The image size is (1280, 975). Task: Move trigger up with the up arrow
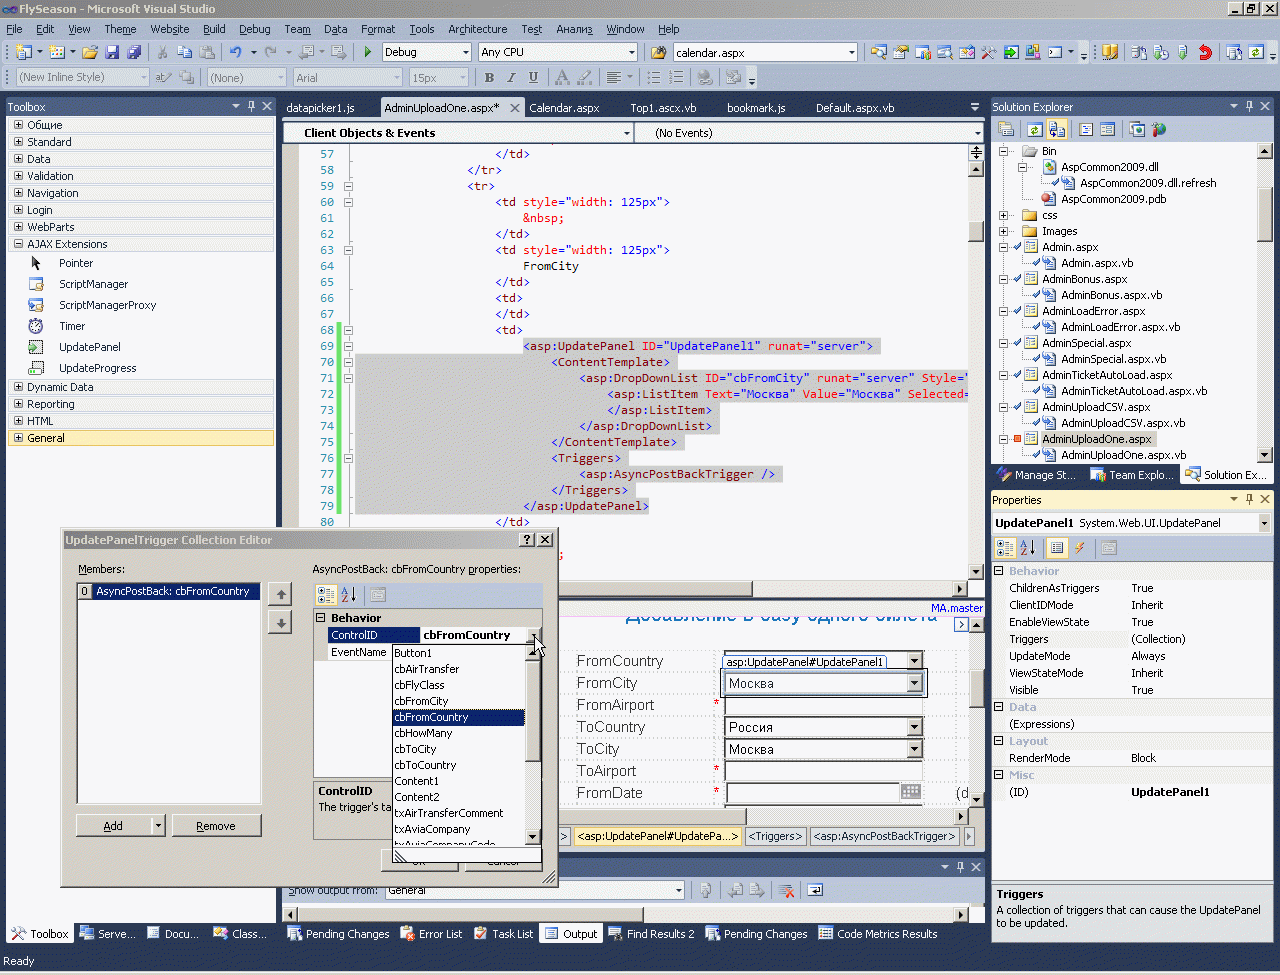(x=281, y=594)
